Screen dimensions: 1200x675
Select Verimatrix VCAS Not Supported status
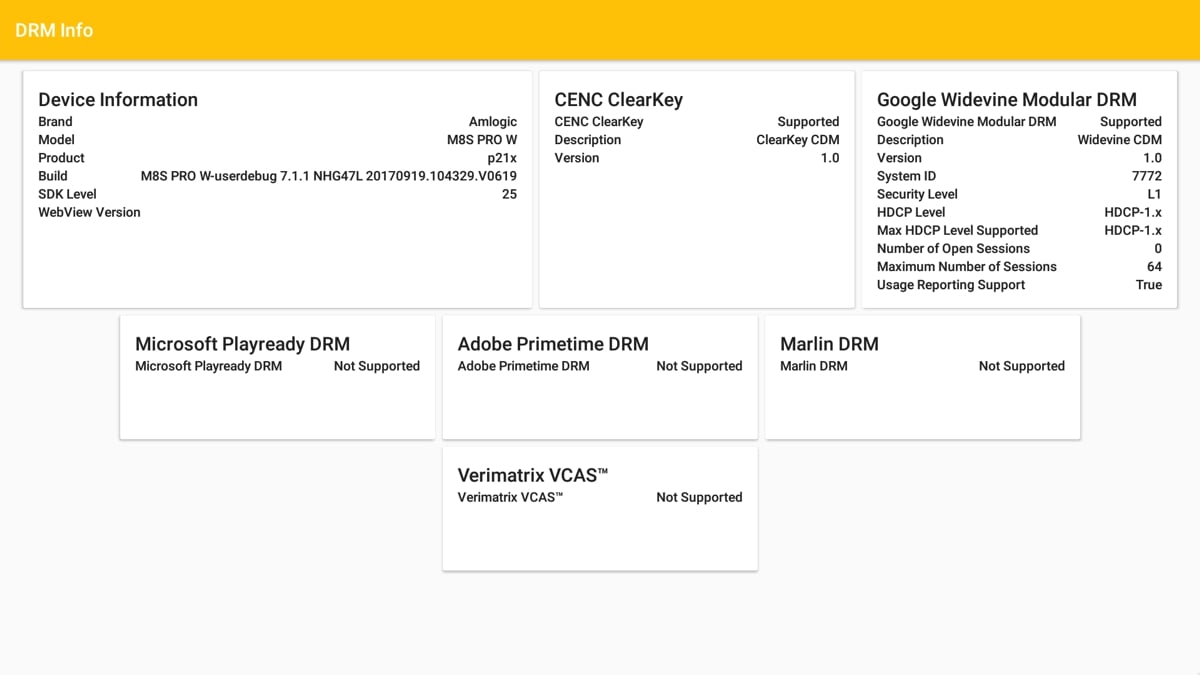pyautogui.click(x=699, y=497)
